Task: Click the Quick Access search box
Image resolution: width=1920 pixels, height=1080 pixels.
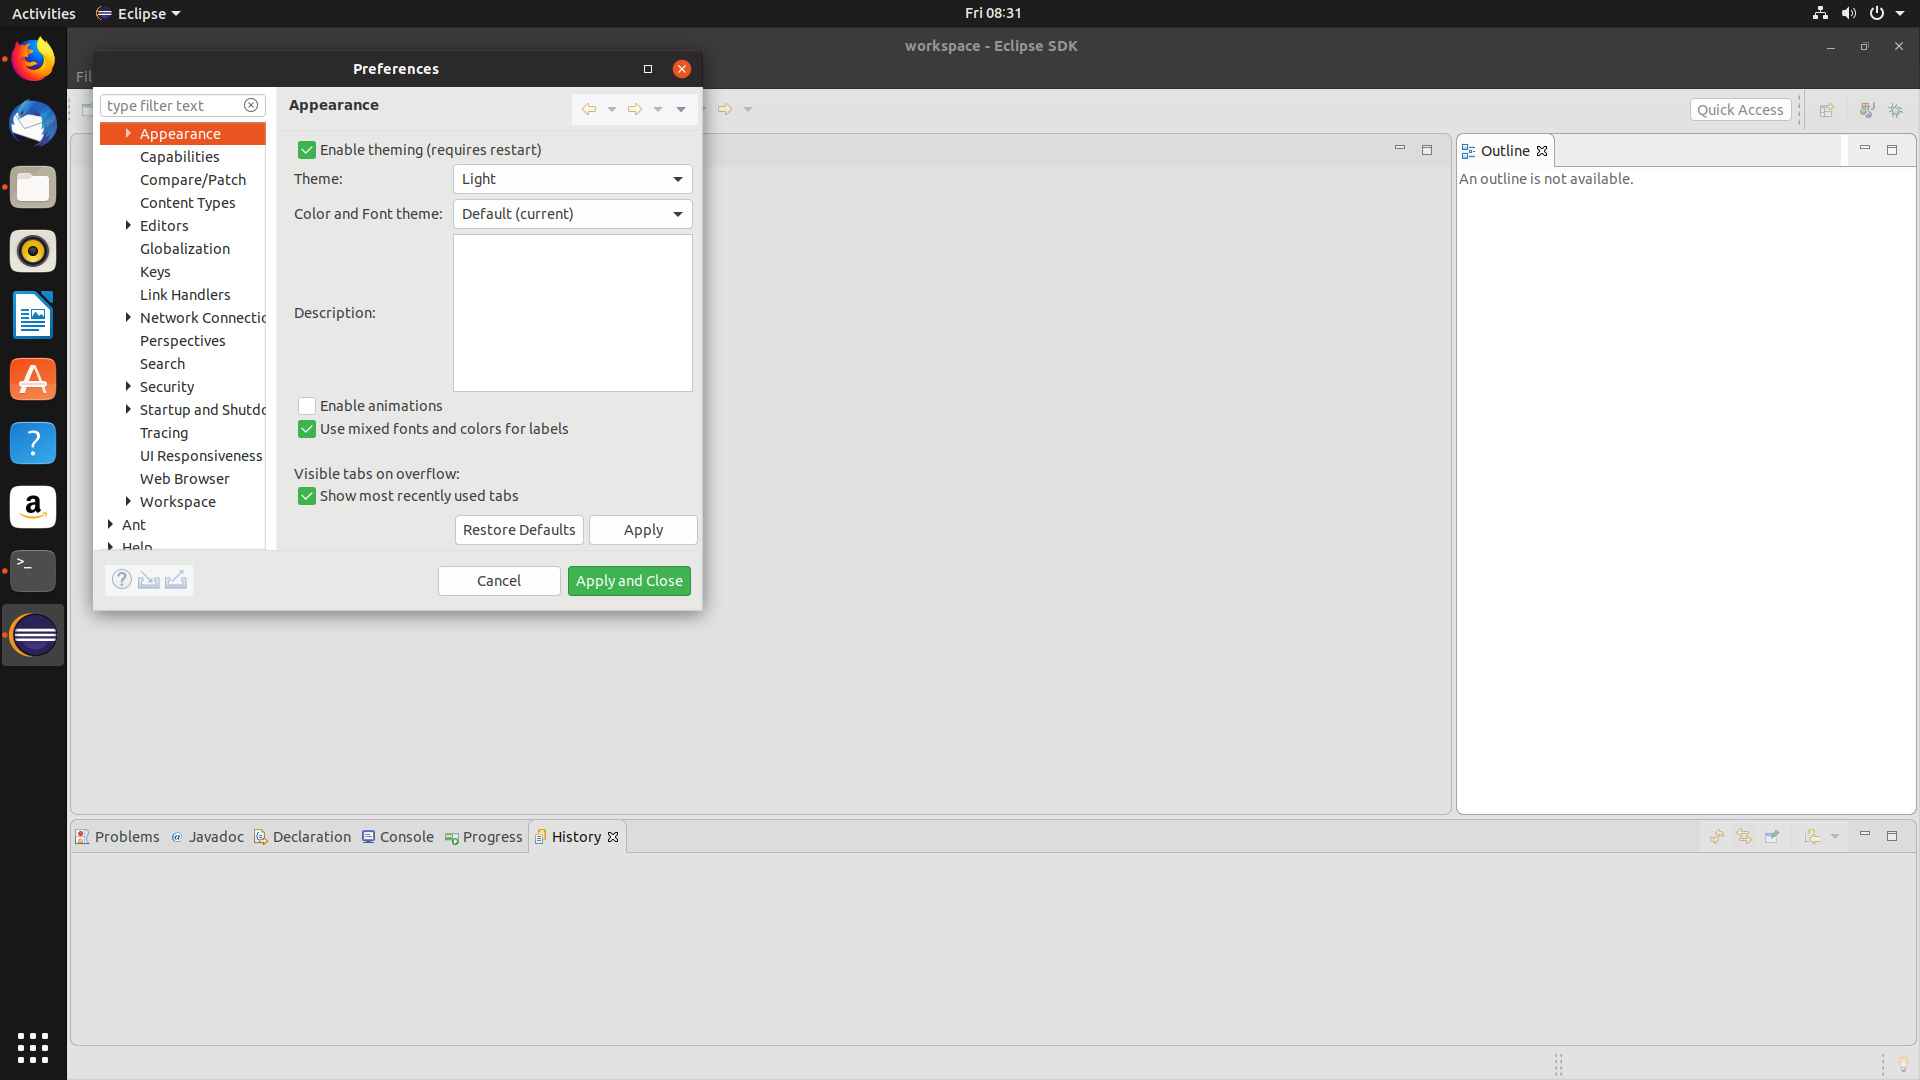Action: click(1740, 110)
